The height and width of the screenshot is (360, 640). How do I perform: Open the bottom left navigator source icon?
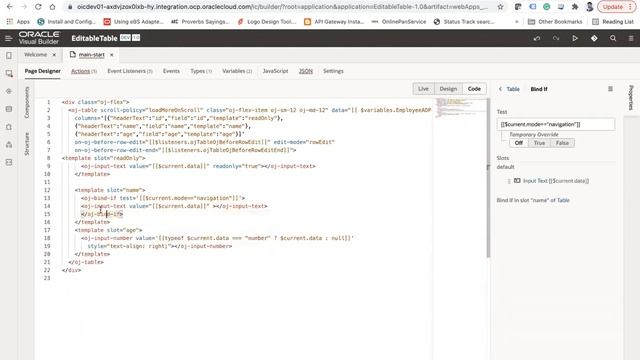coord(9,162)
